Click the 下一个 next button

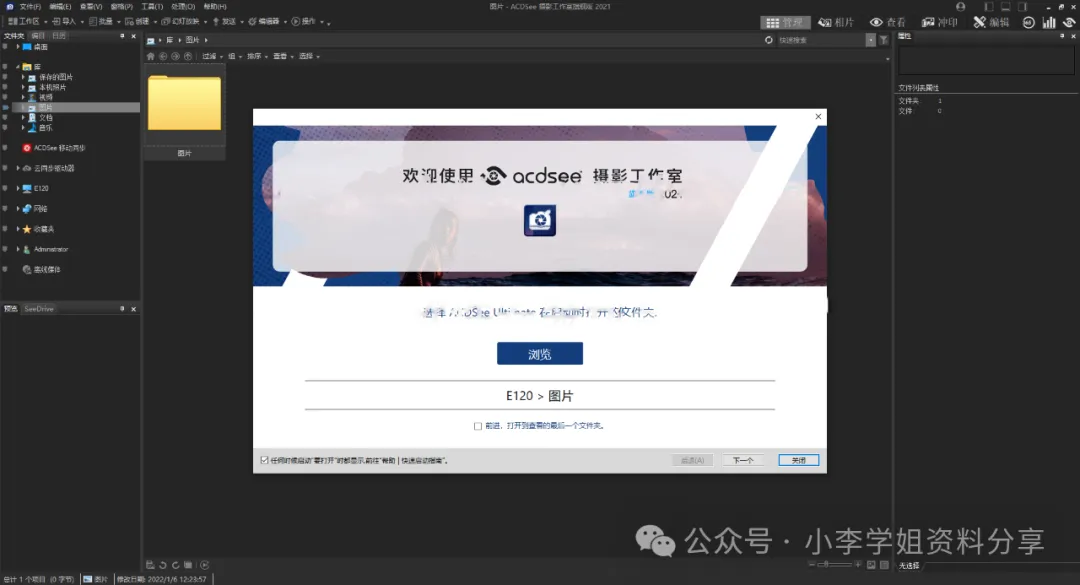click(742, 460)
